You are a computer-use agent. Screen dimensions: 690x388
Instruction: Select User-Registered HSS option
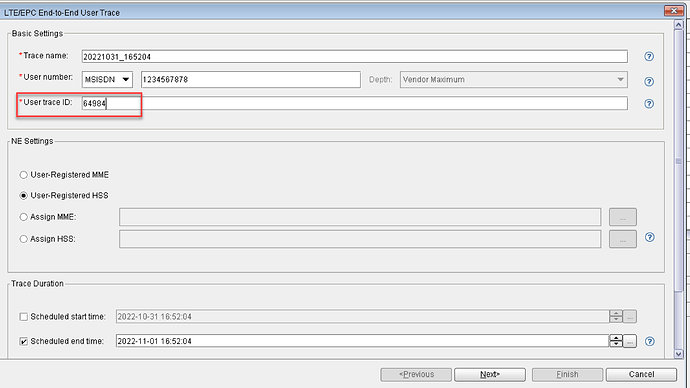pyautogui.click(x=24, y=196)
